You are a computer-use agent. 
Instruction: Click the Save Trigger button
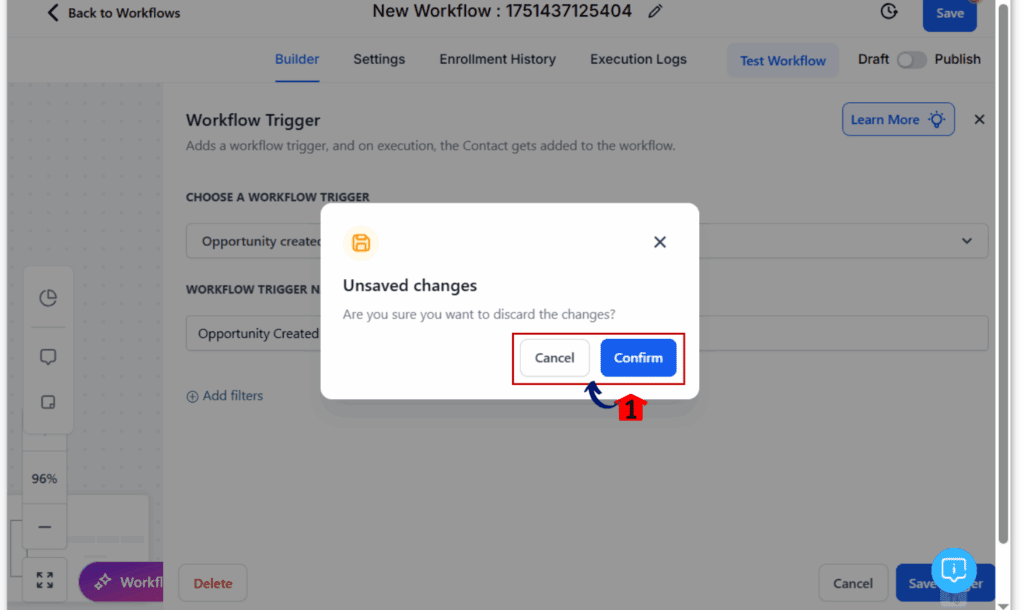945,583
